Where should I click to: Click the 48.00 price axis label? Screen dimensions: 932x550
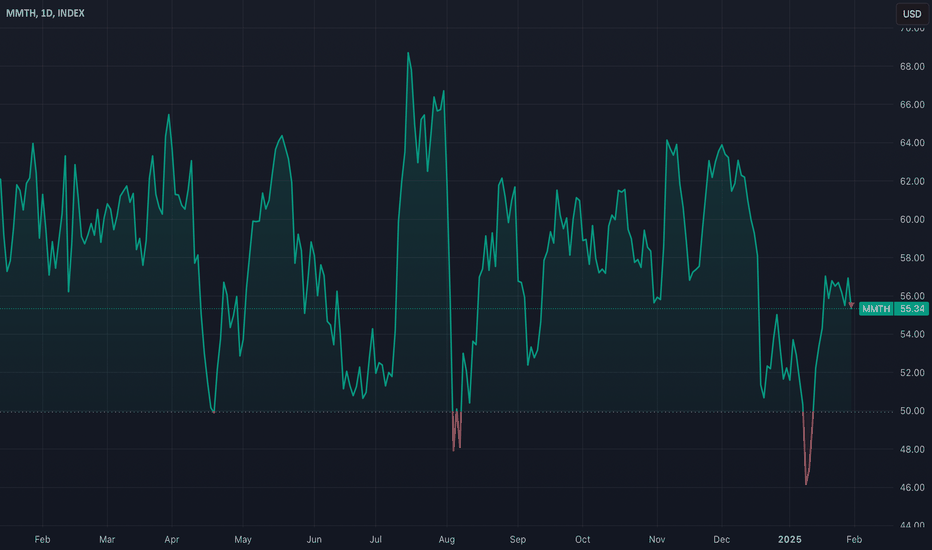click(x=912, y=450)
